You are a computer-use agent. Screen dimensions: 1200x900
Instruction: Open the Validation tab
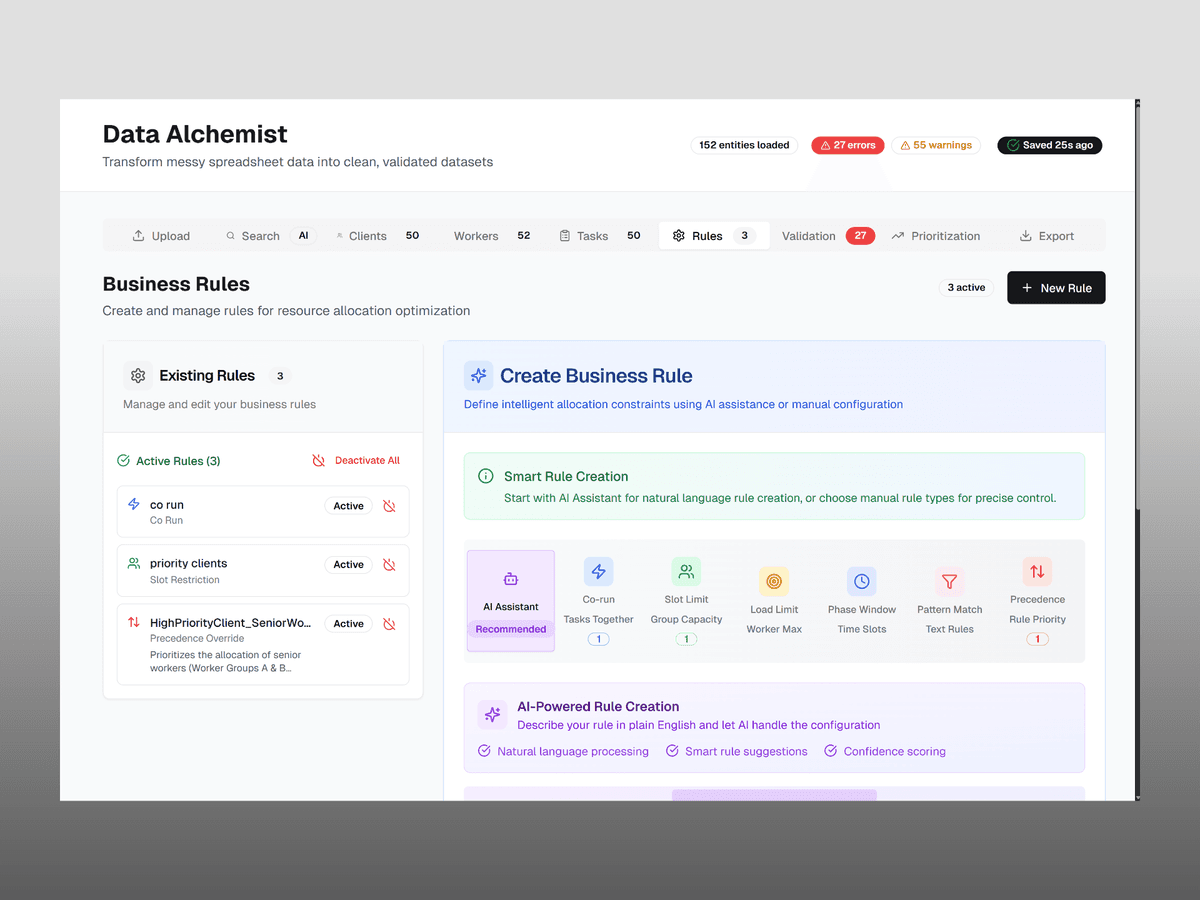click(828, 236)
